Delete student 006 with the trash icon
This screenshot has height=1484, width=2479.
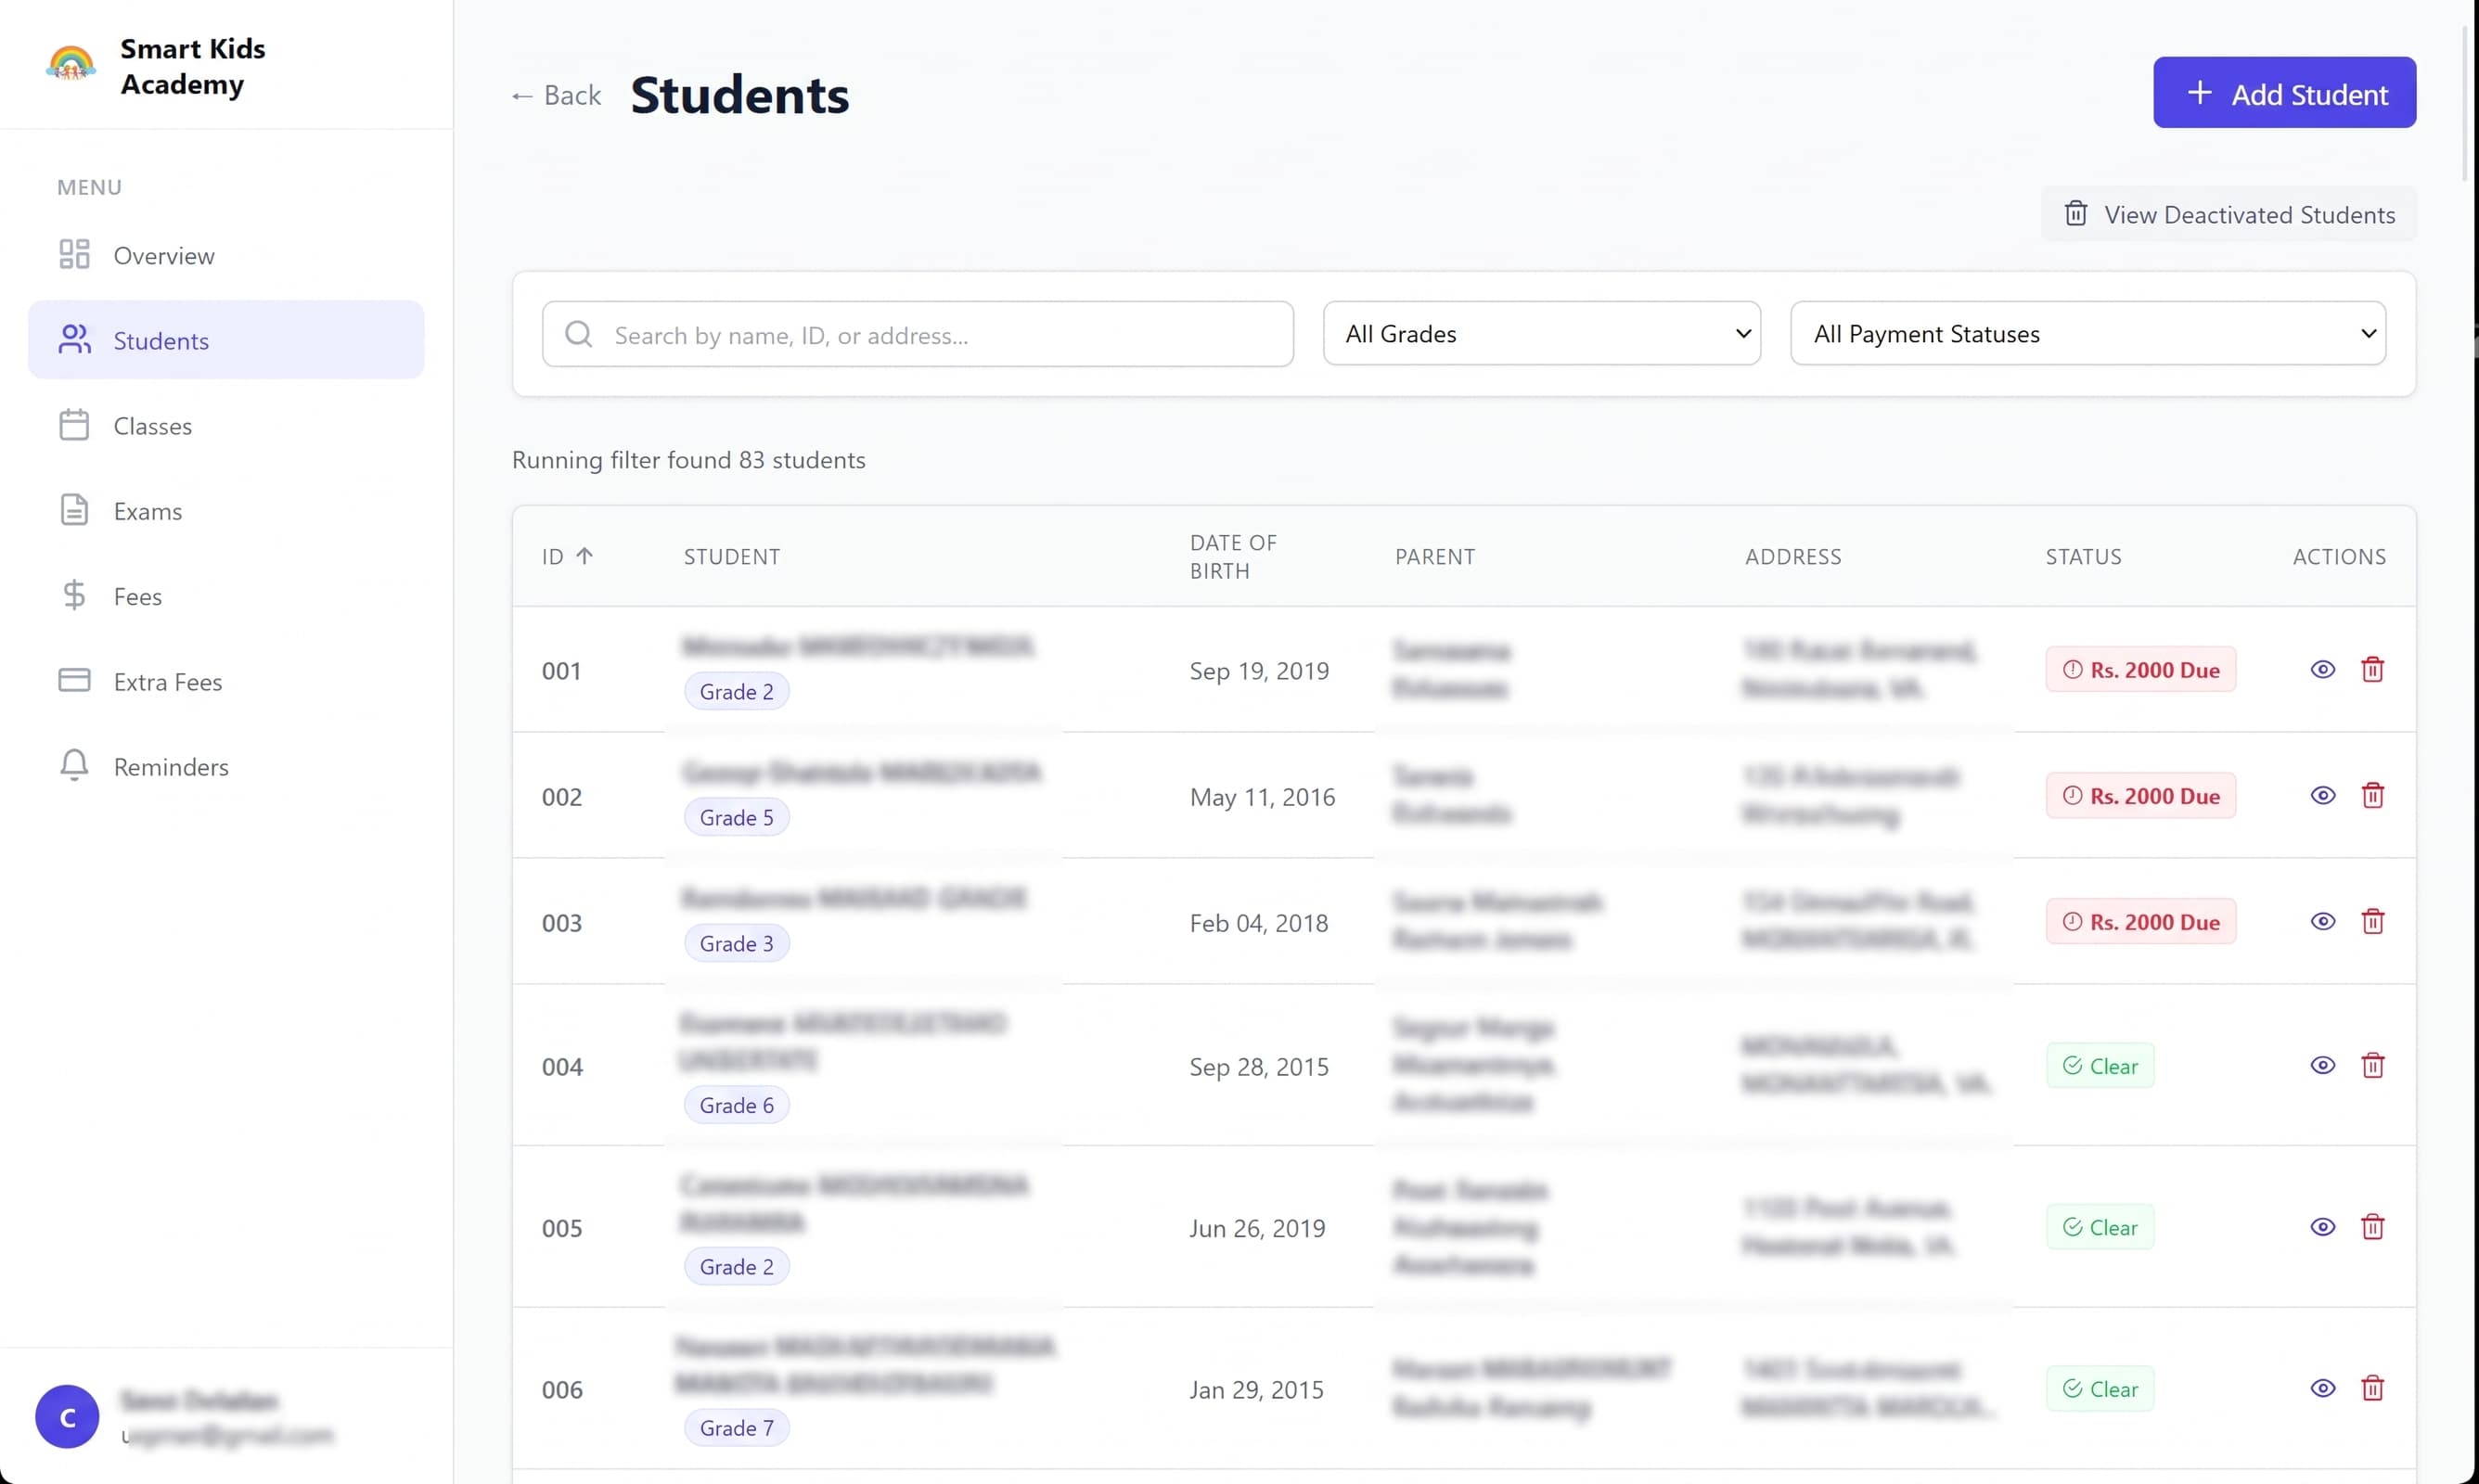click(x=2372, y=1388)
